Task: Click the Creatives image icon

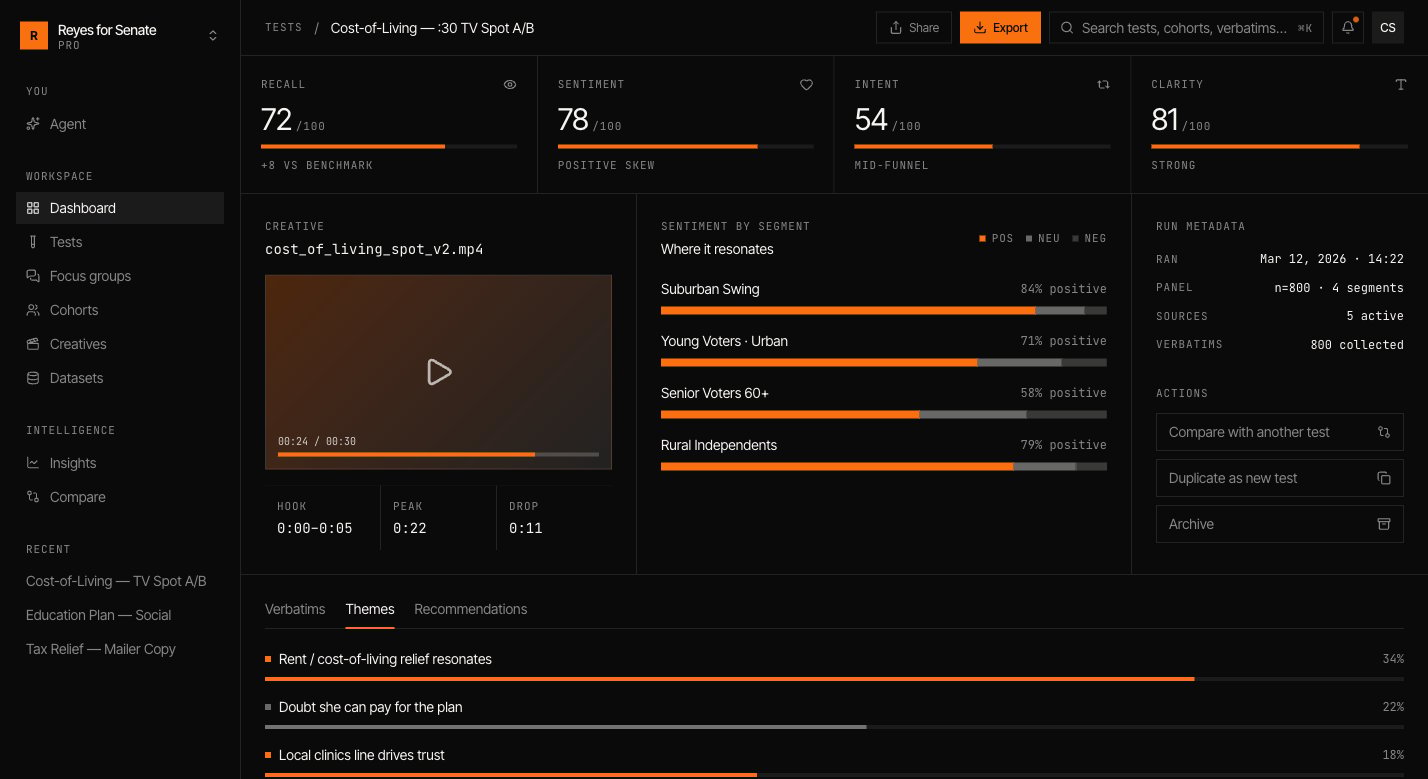Action: (33, 344)
